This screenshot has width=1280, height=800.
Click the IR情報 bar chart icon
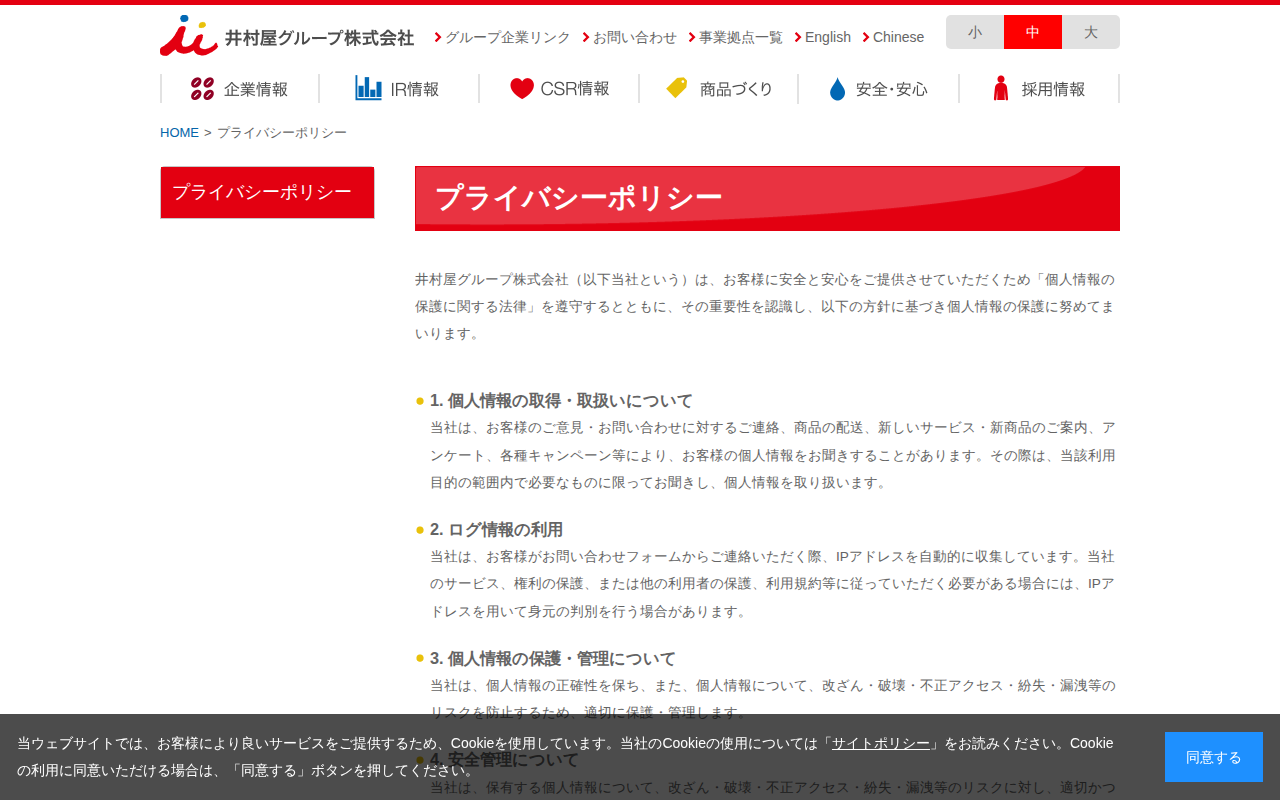pos(368,88)
